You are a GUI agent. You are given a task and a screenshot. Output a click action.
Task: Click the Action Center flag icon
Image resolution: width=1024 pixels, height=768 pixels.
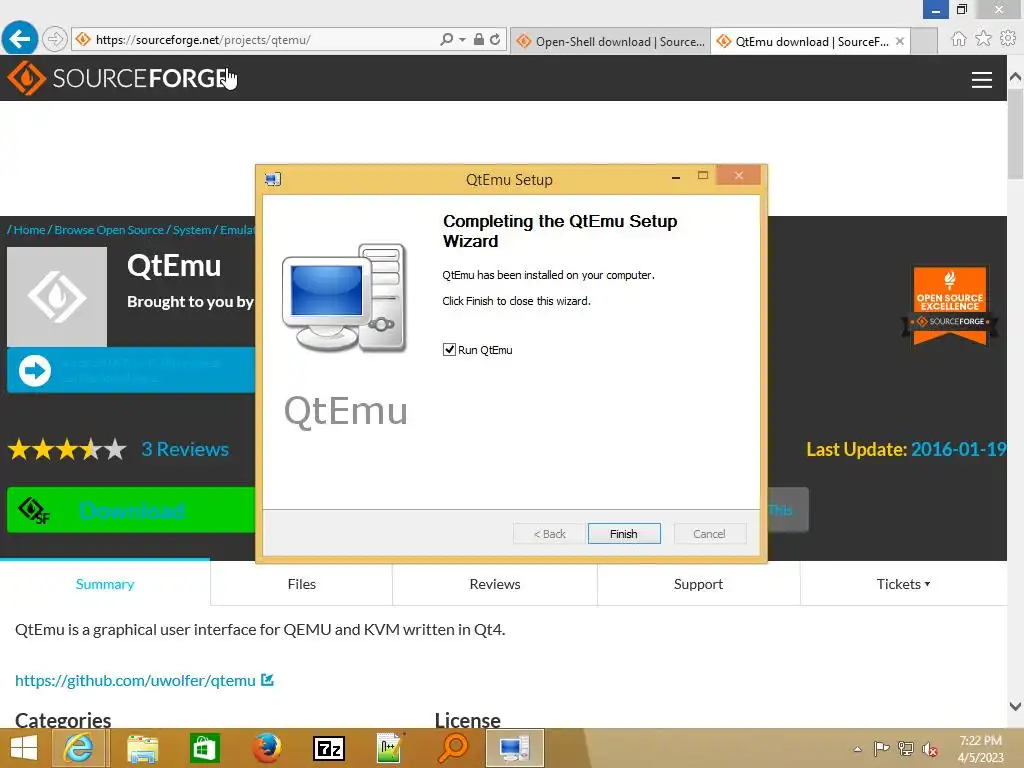[x=881, y=748]
